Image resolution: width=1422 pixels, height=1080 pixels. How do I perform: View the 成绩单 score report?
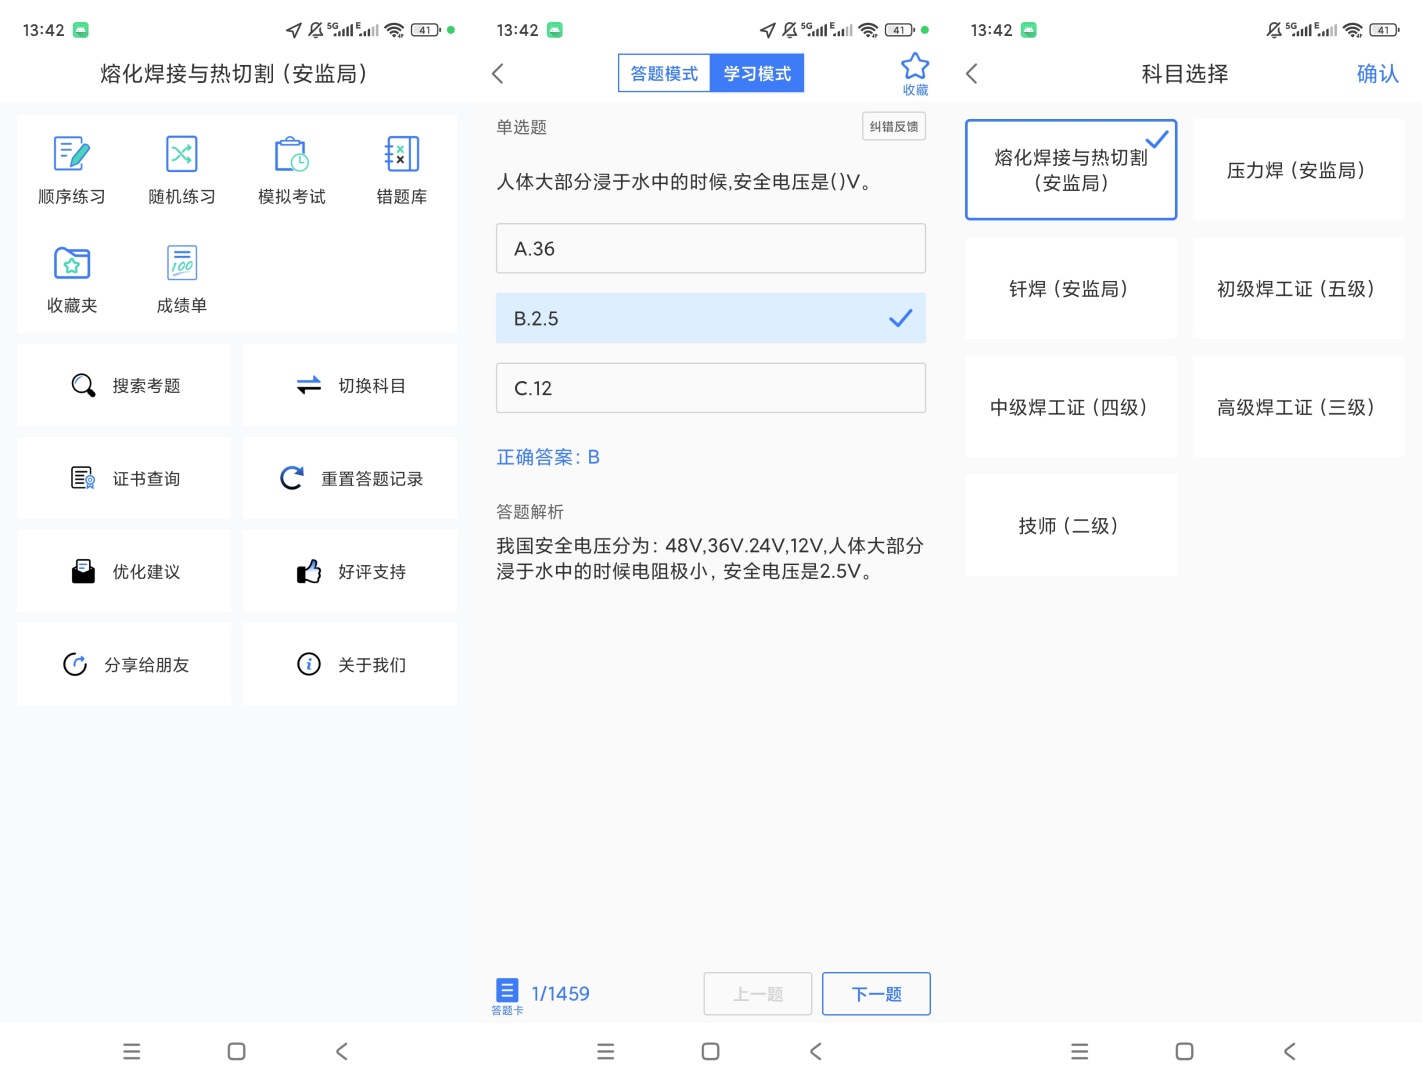[x=182, y=279]
